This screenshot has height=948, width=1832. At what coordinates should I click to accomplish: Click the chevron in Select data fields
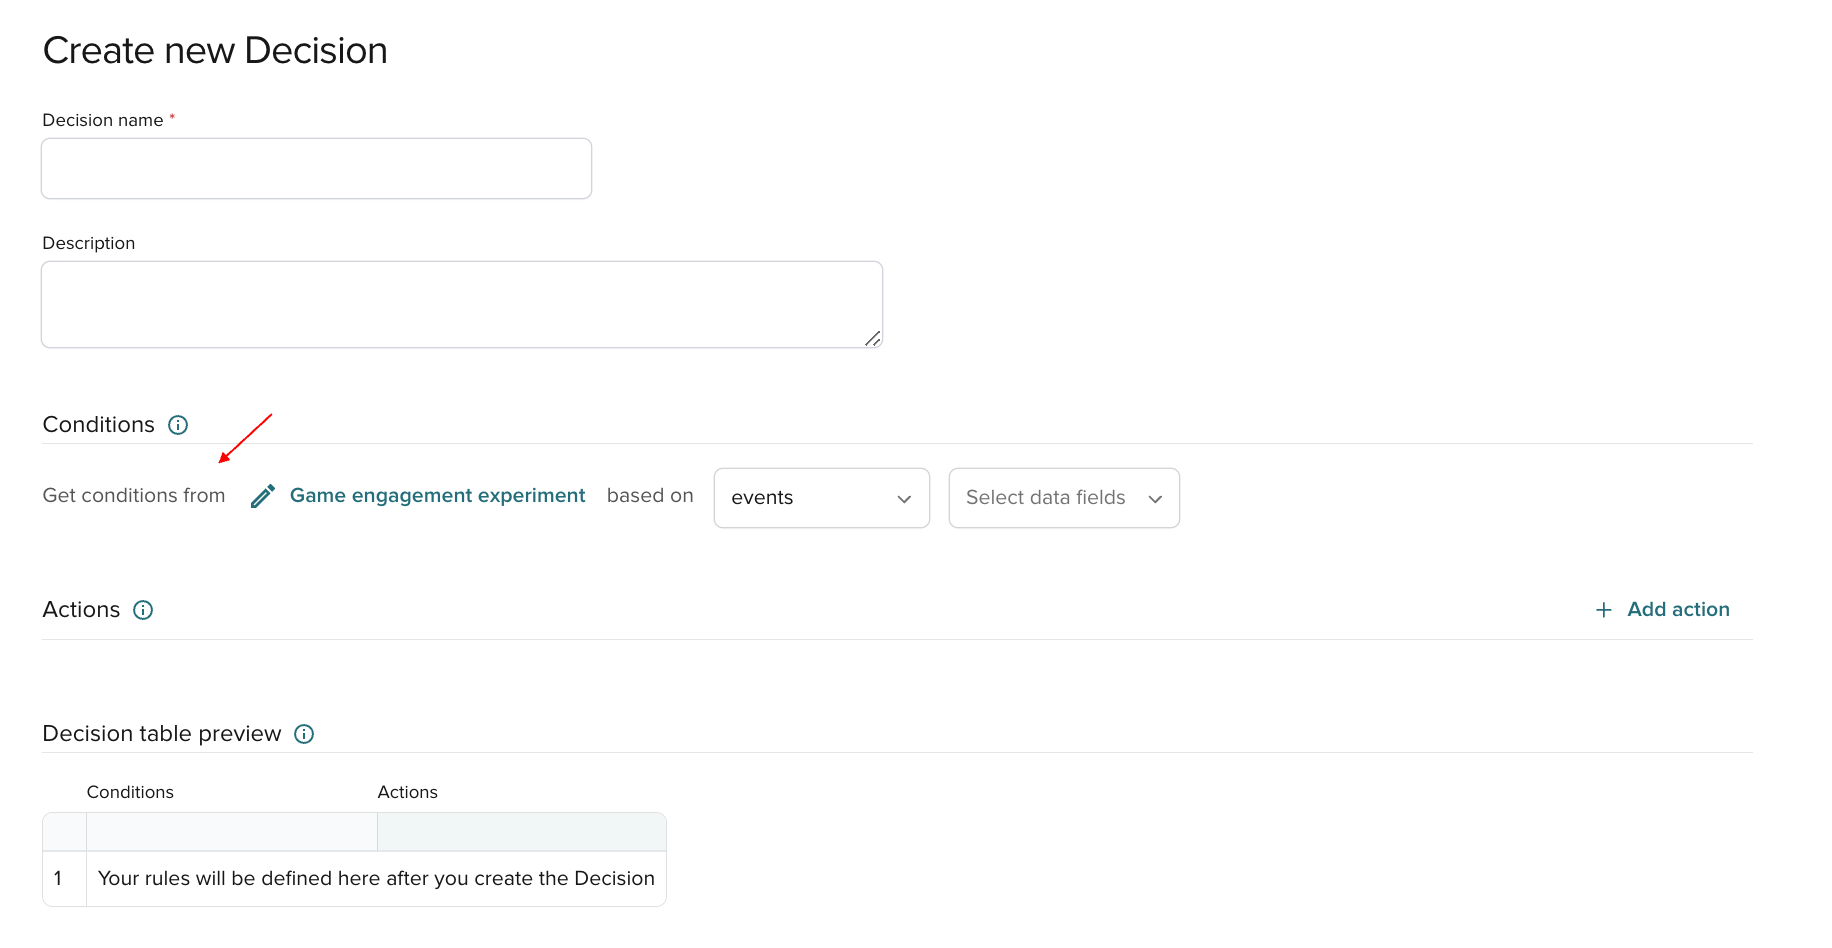click(1155, 499)
